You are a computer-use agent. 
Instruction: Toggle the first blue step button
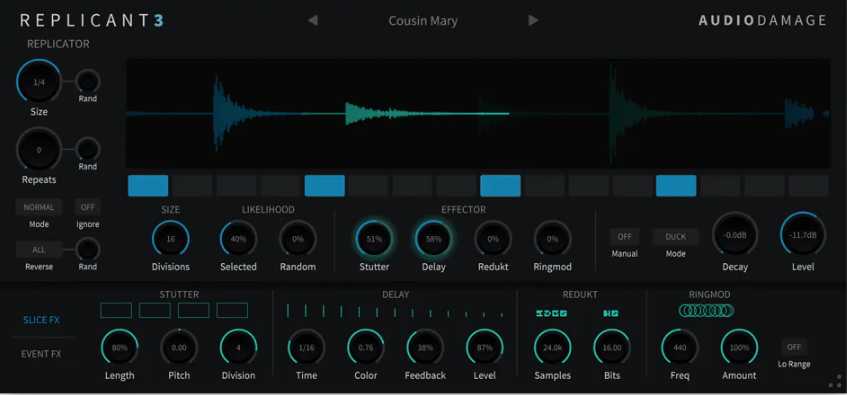[148, 185]
